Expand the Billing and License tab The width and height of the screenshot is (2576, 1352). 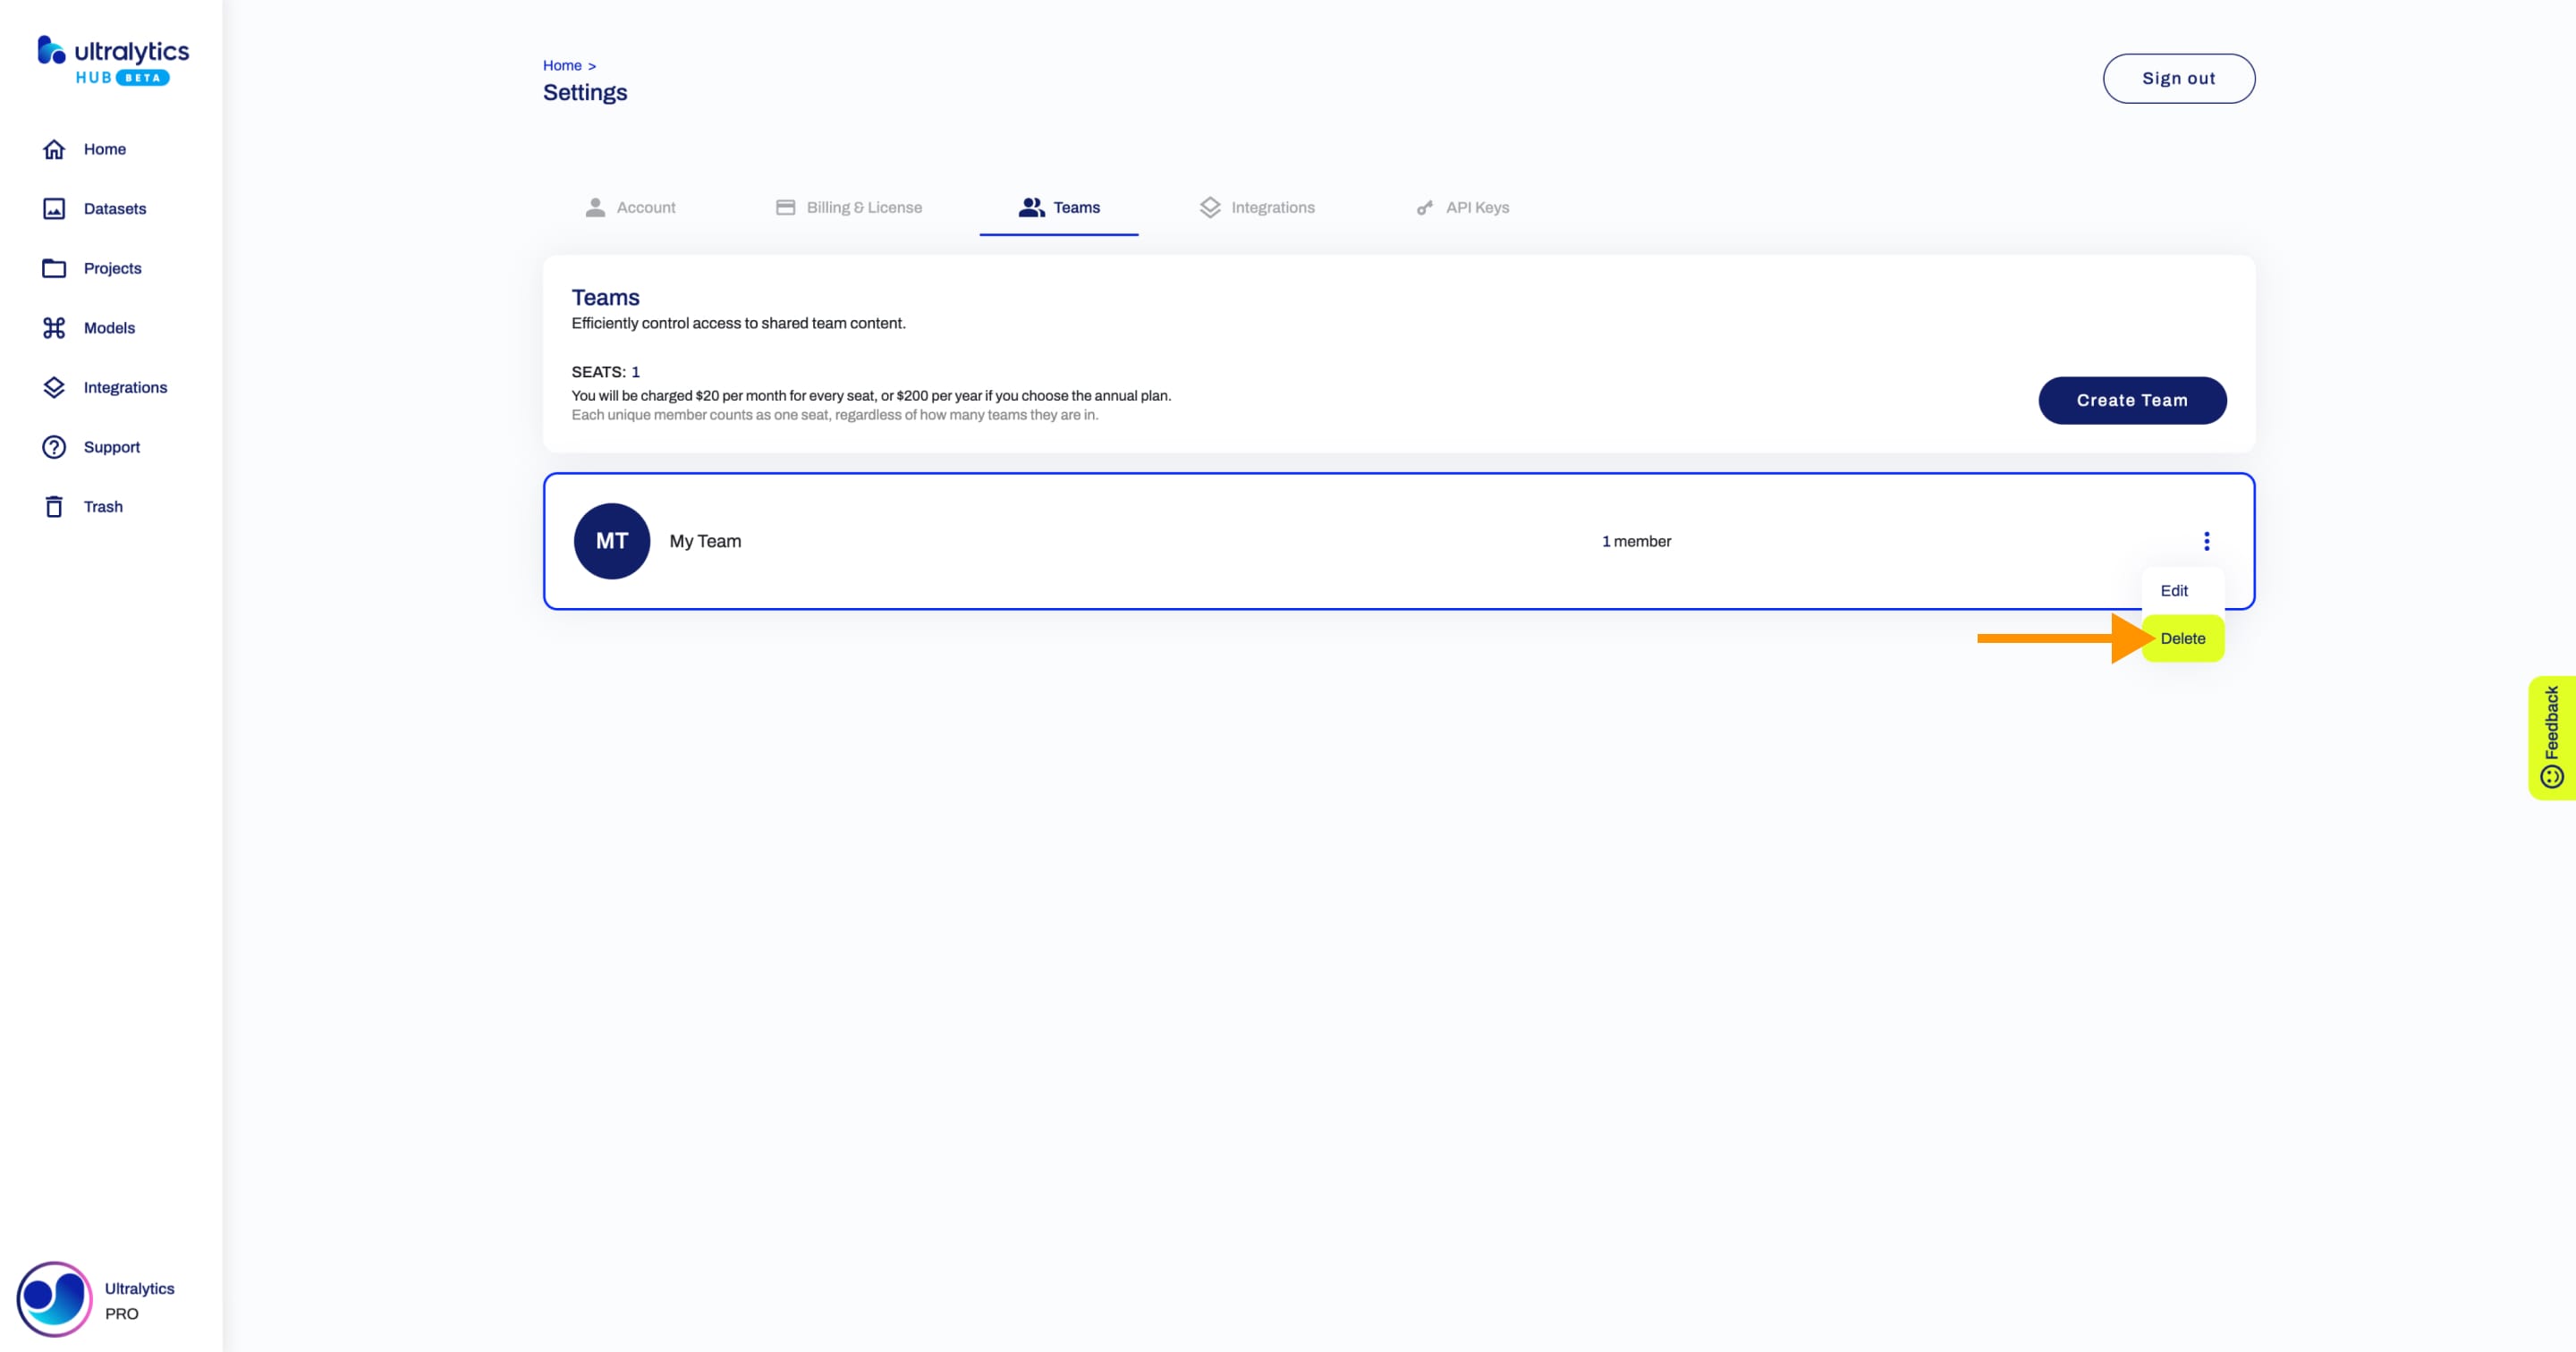pos(864,206)
